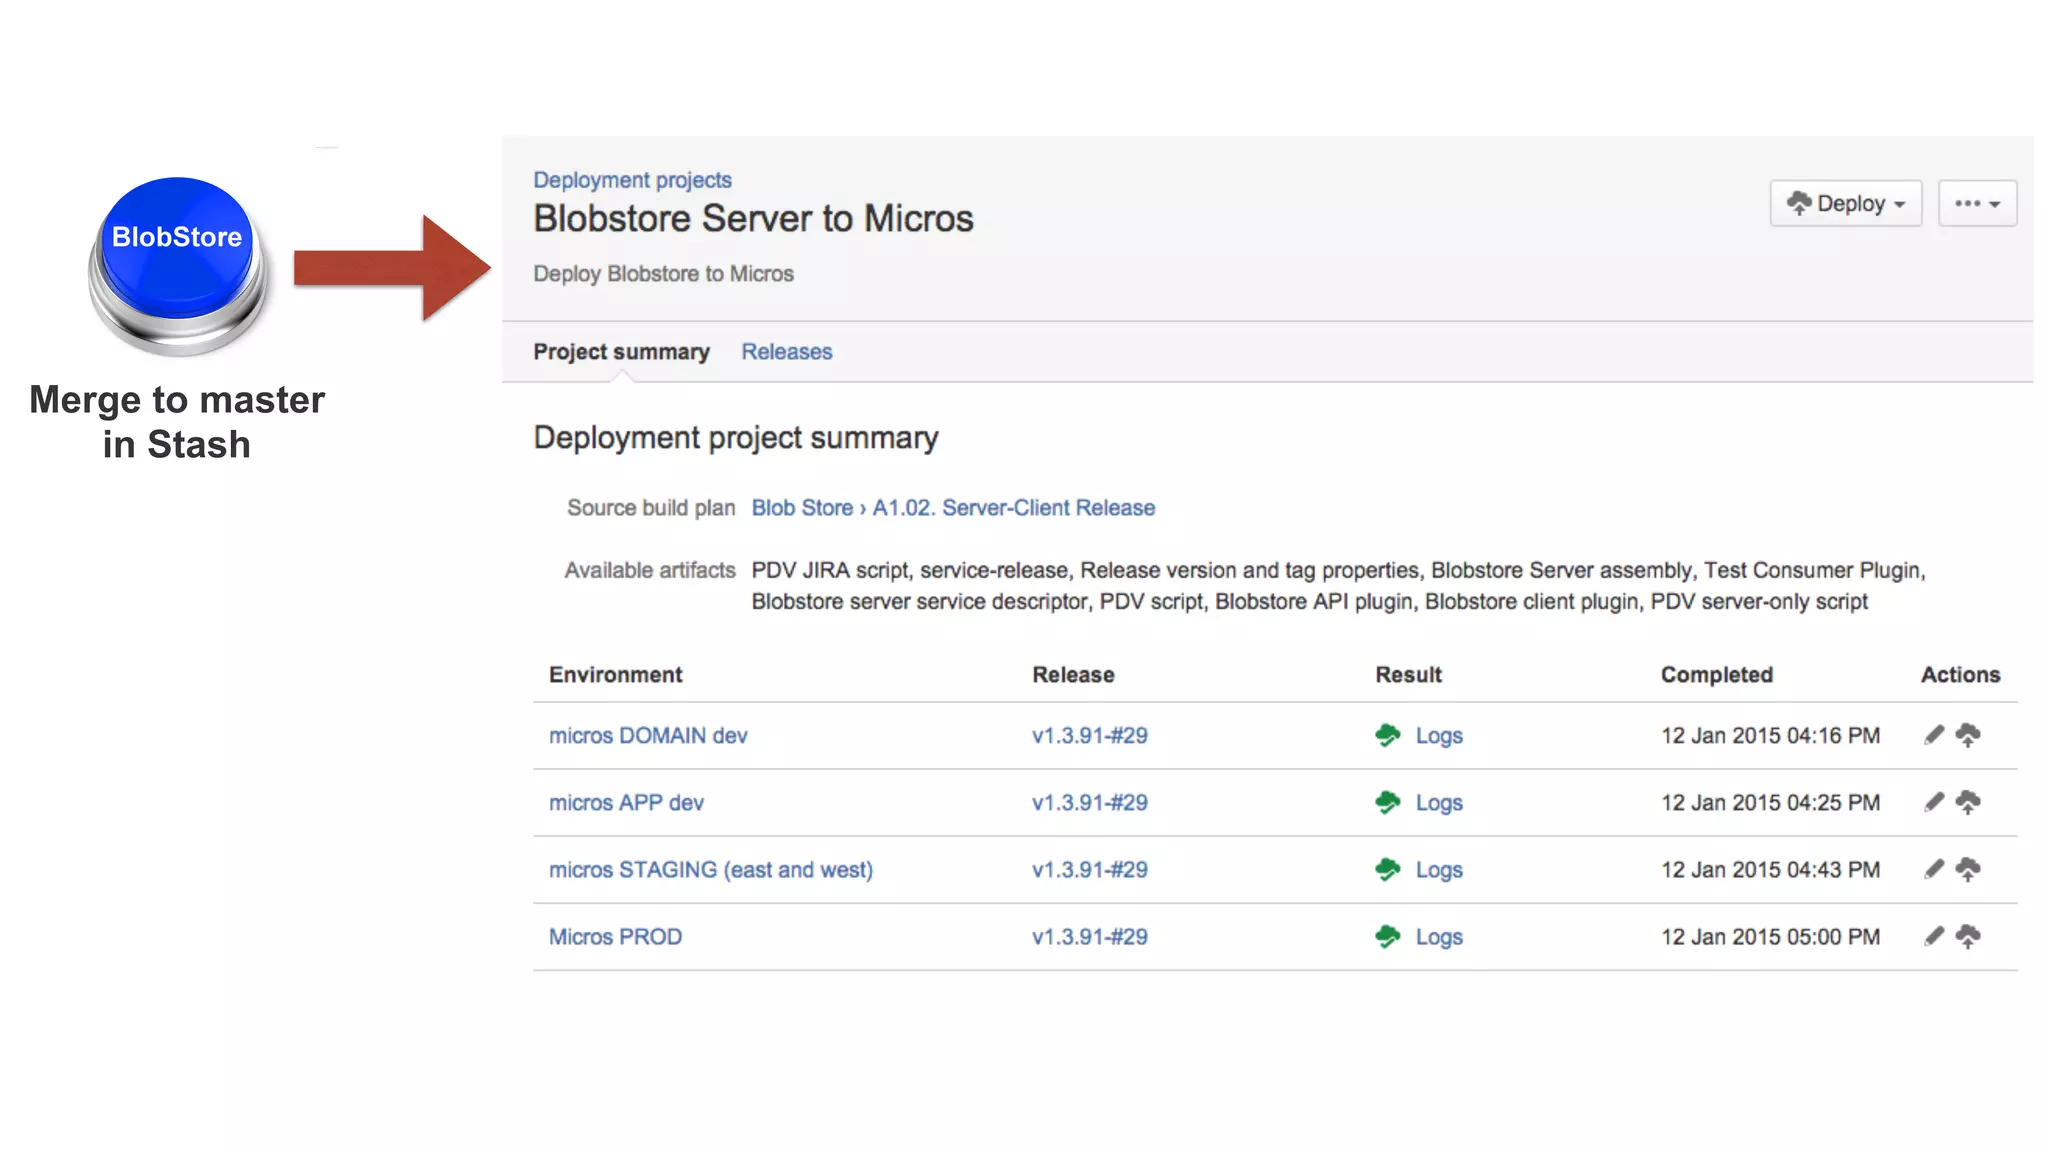
Task: Click green success icon in micros DOMAIN dev row
Action: click(1388, 735)
